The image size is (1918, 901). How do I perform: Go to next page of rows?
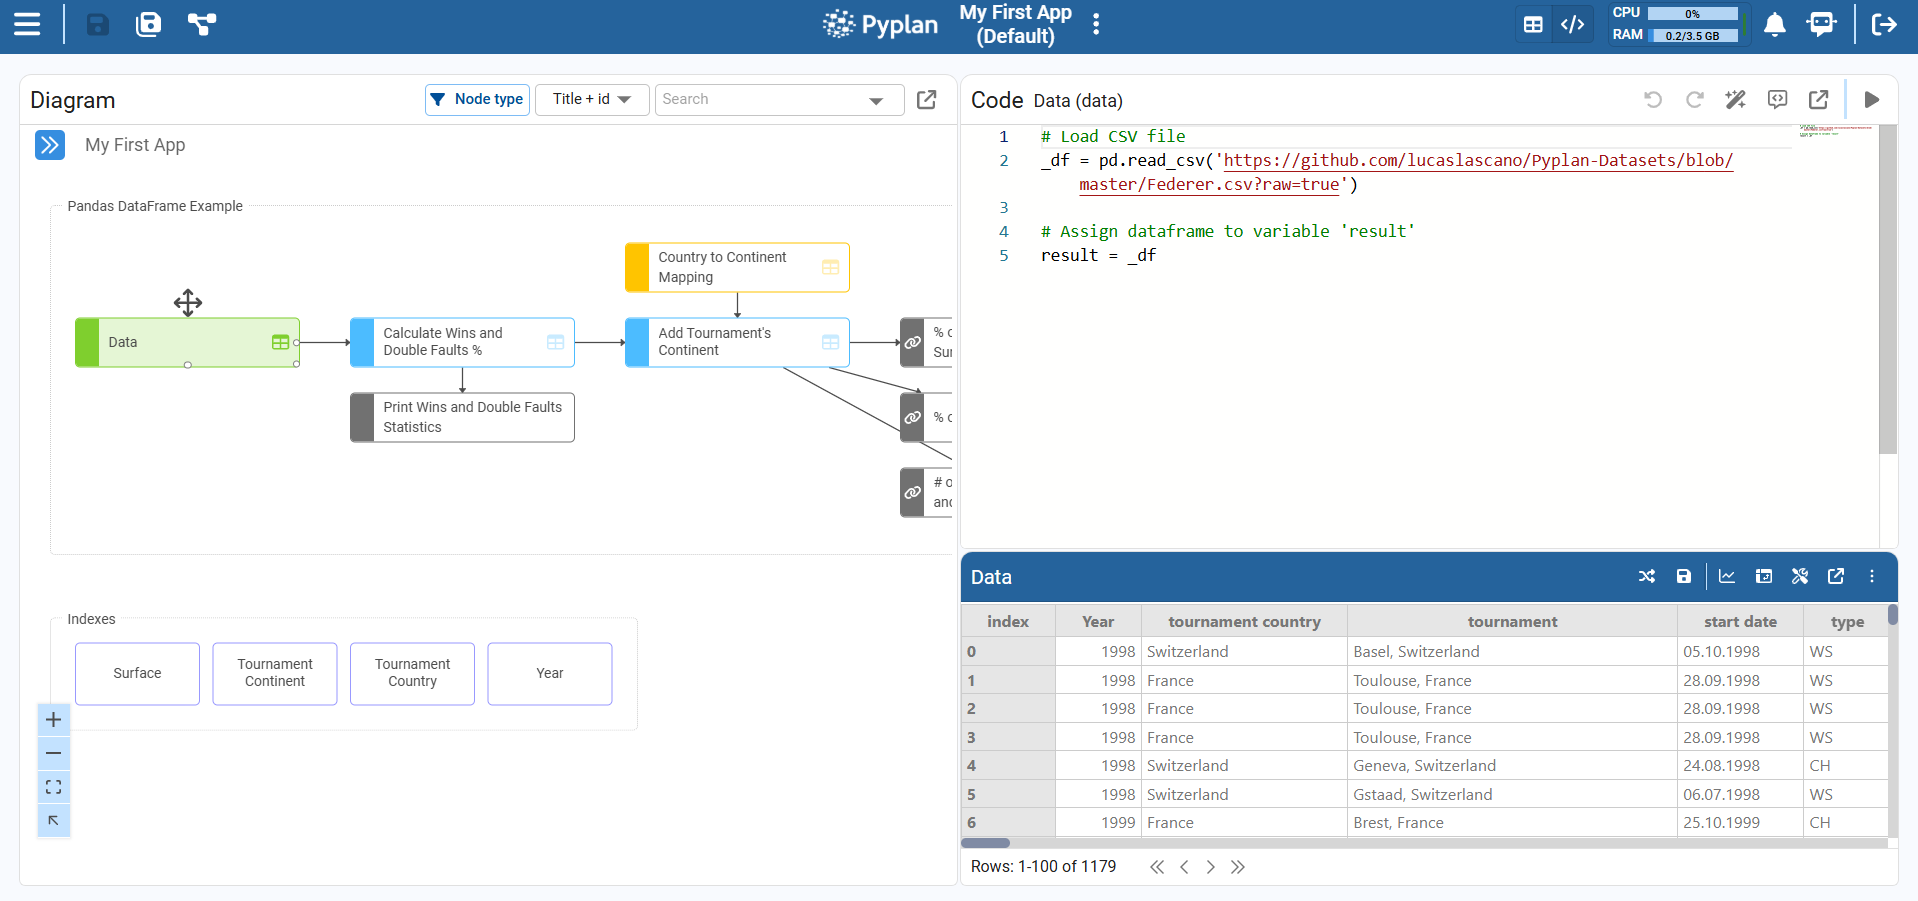(x=1210, y=867)
